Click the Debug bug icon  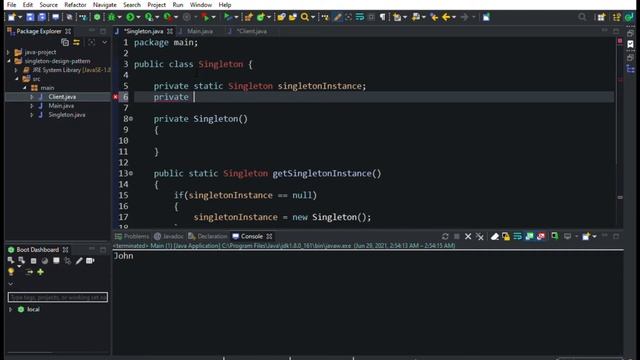pos(111,17)
